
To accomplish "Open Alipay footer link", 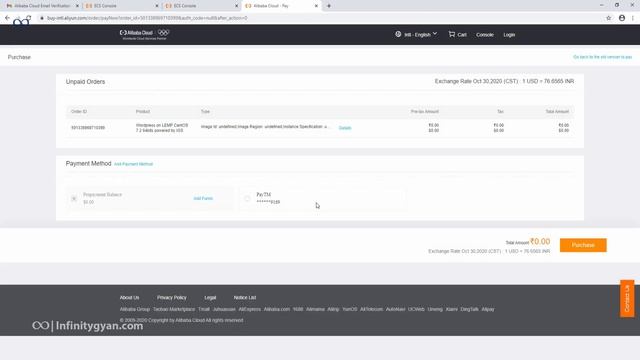I will [x=488, y=309].
